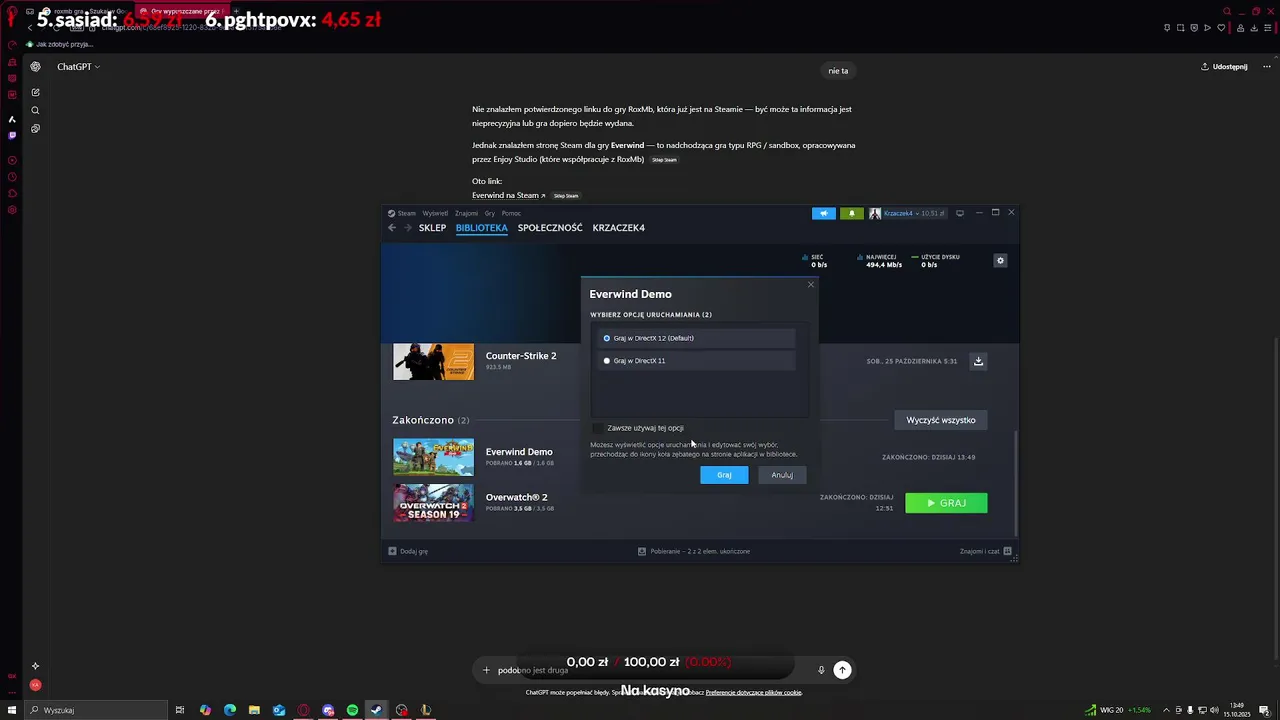Open Steam from the taskbar
Image resolution: width=1280 pixels, height=720 pixels.
pyautogui.click(x=376, y=710)
